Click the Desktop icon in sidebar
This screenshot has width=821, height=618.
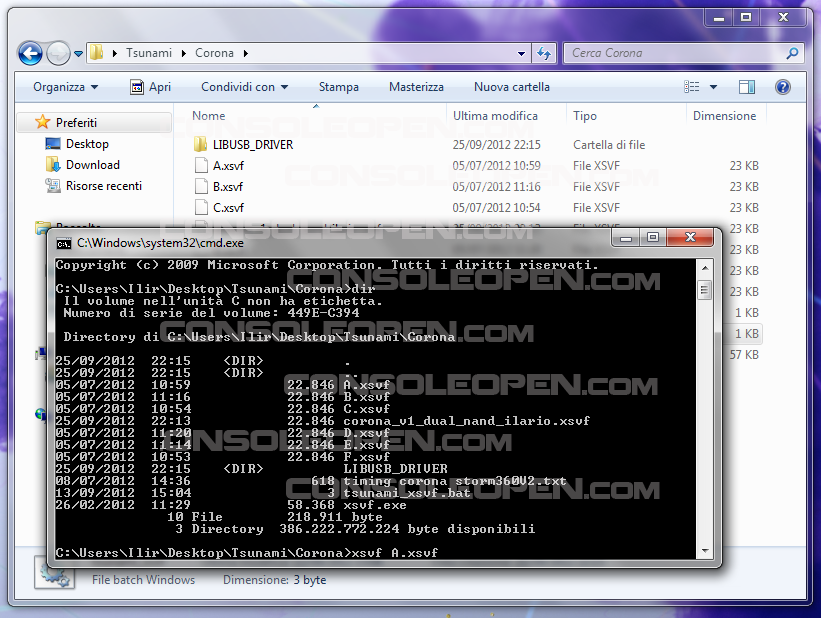click(x=53, y=144)
